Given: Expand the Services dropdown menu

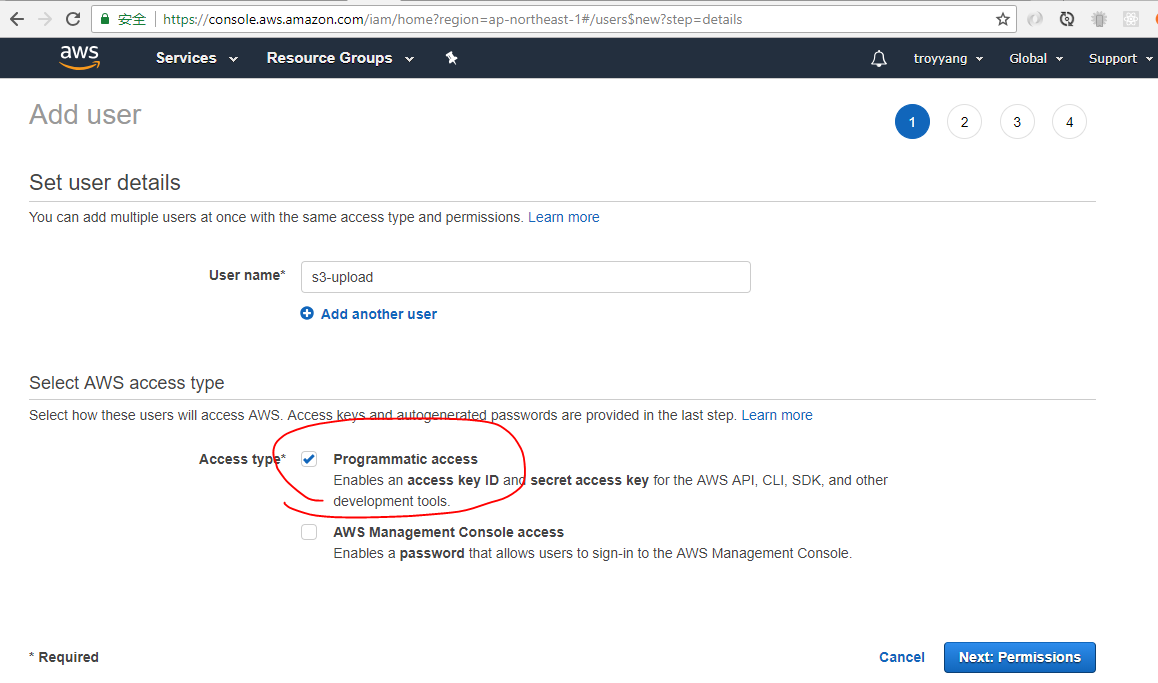Looking at the screenshot, I should click(196, 58).
